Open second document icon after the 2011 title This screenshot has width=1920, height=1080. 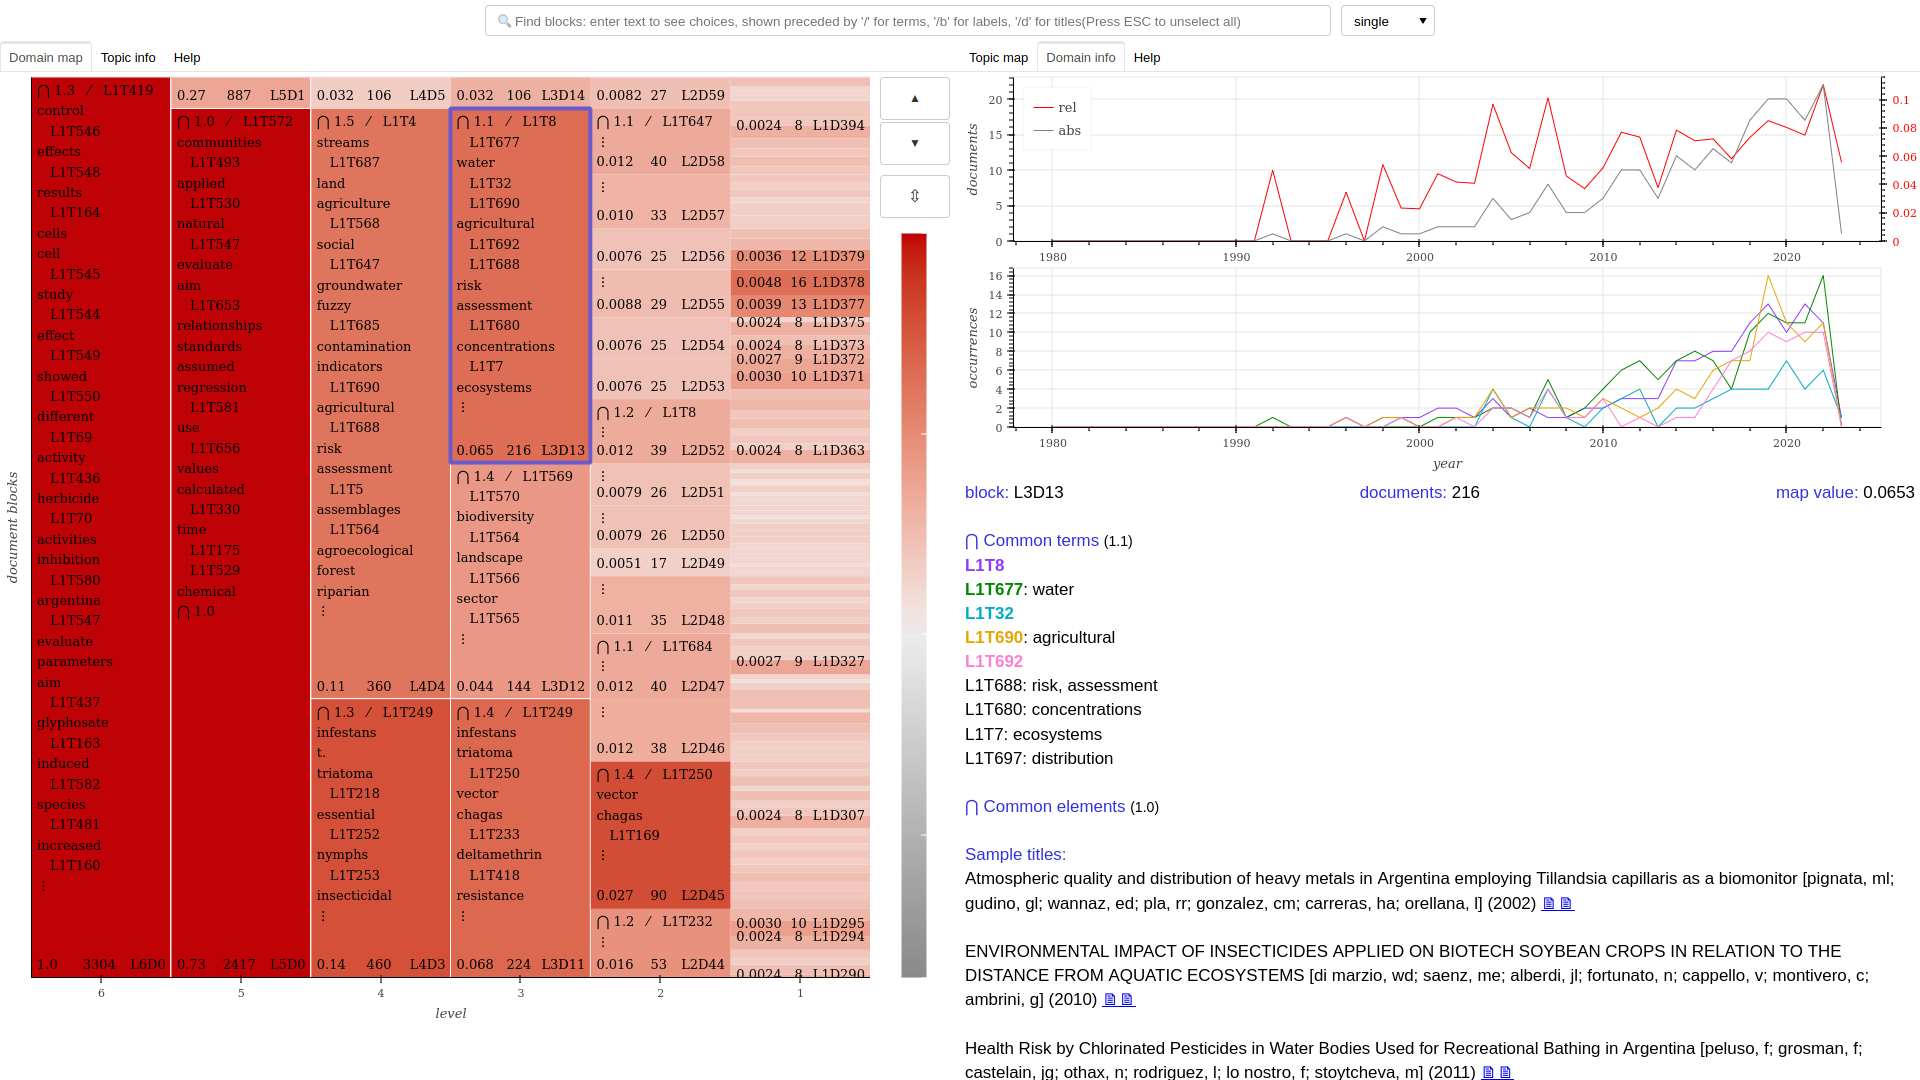tap(1506, 1073)
